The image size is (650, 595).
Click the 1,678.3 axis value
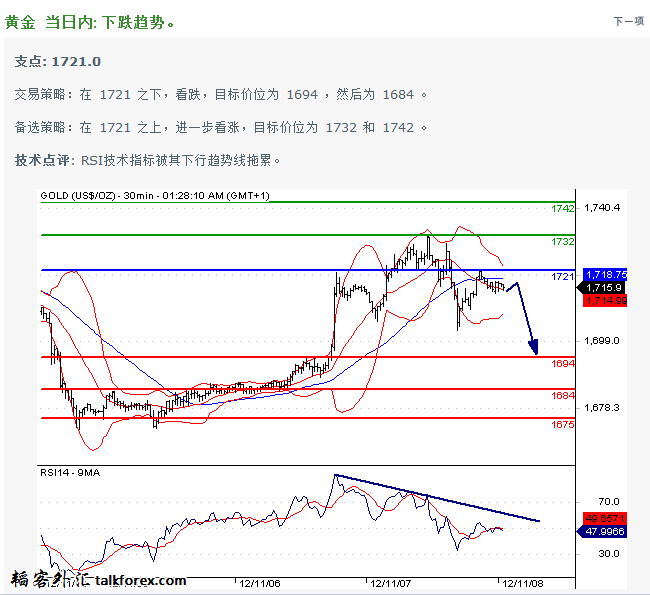tap(602, 408)
